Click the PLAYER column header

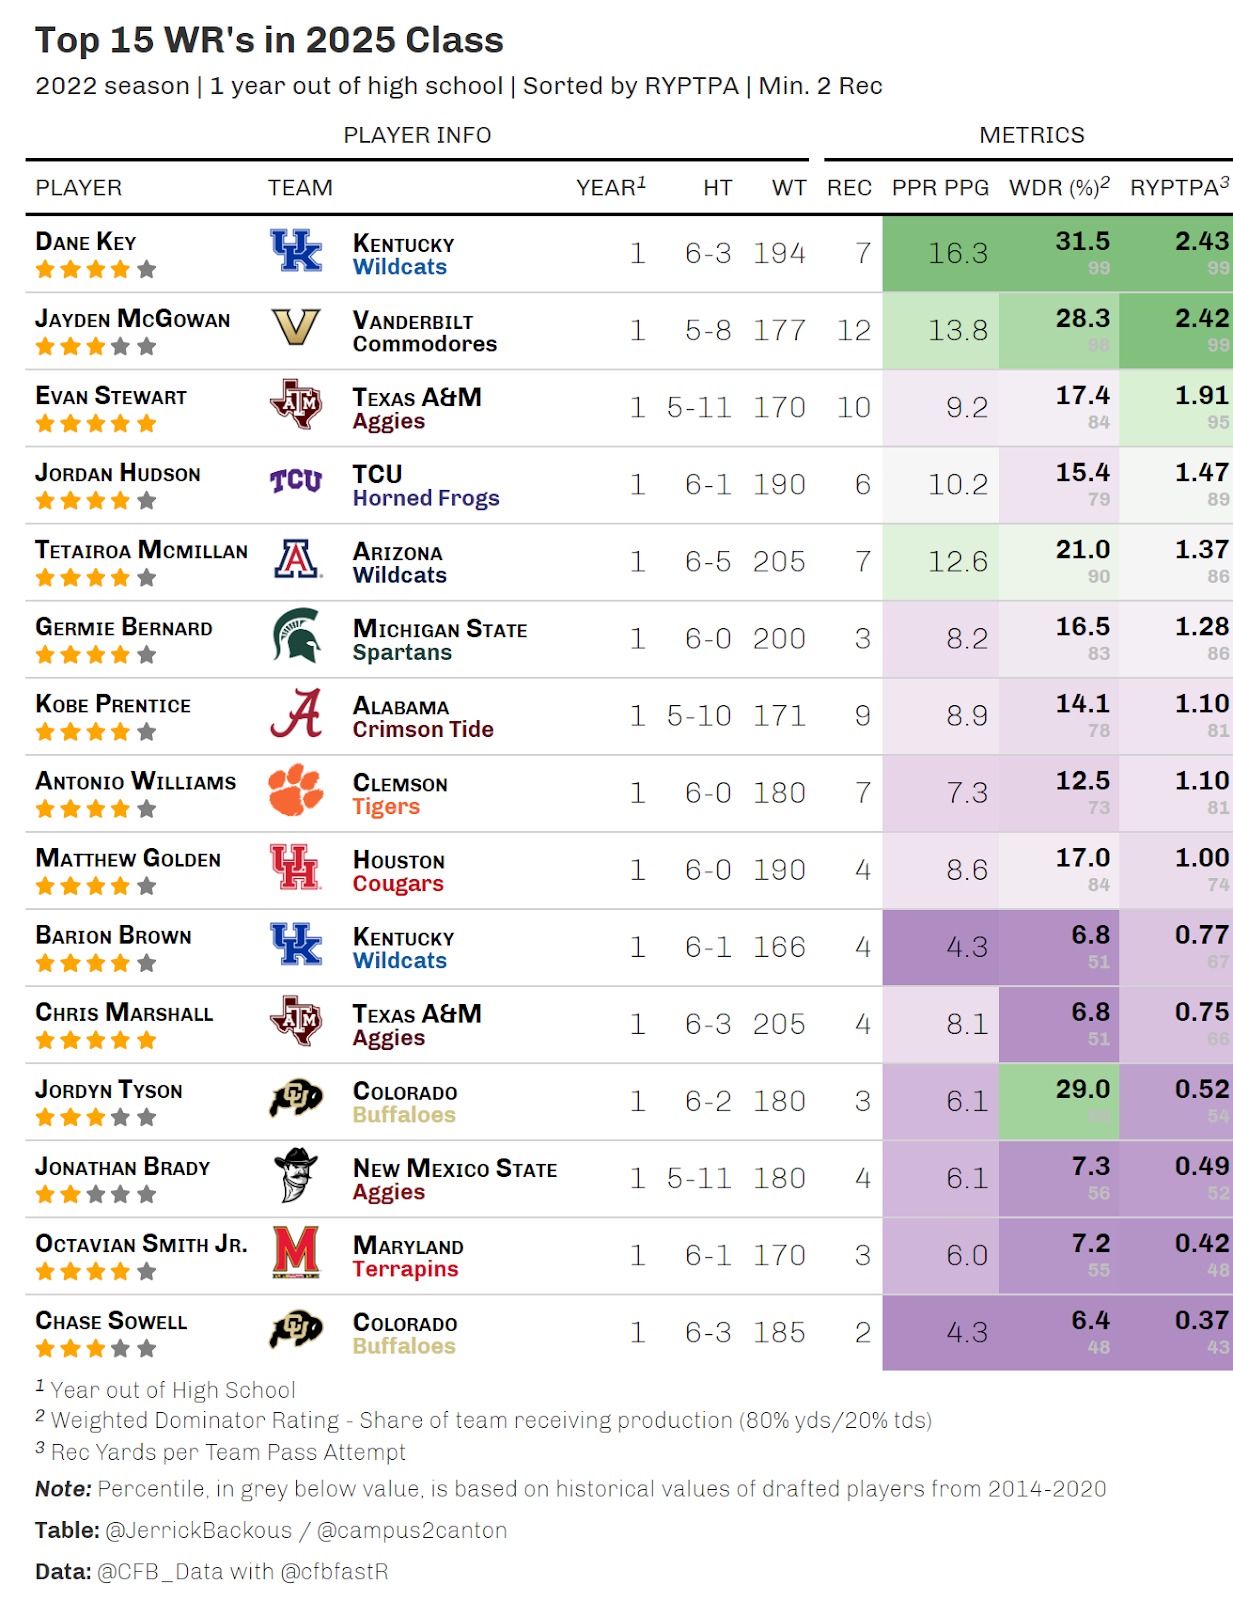[79, 188]
